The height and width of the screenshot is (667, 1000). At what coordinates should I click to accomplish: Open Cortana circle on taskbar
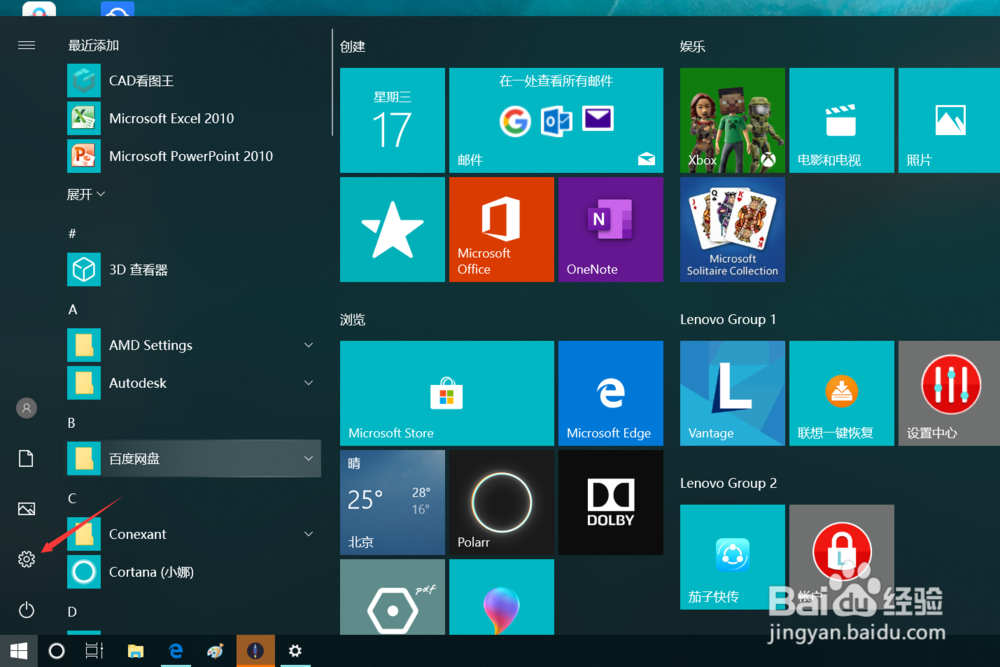pos(56,650)
